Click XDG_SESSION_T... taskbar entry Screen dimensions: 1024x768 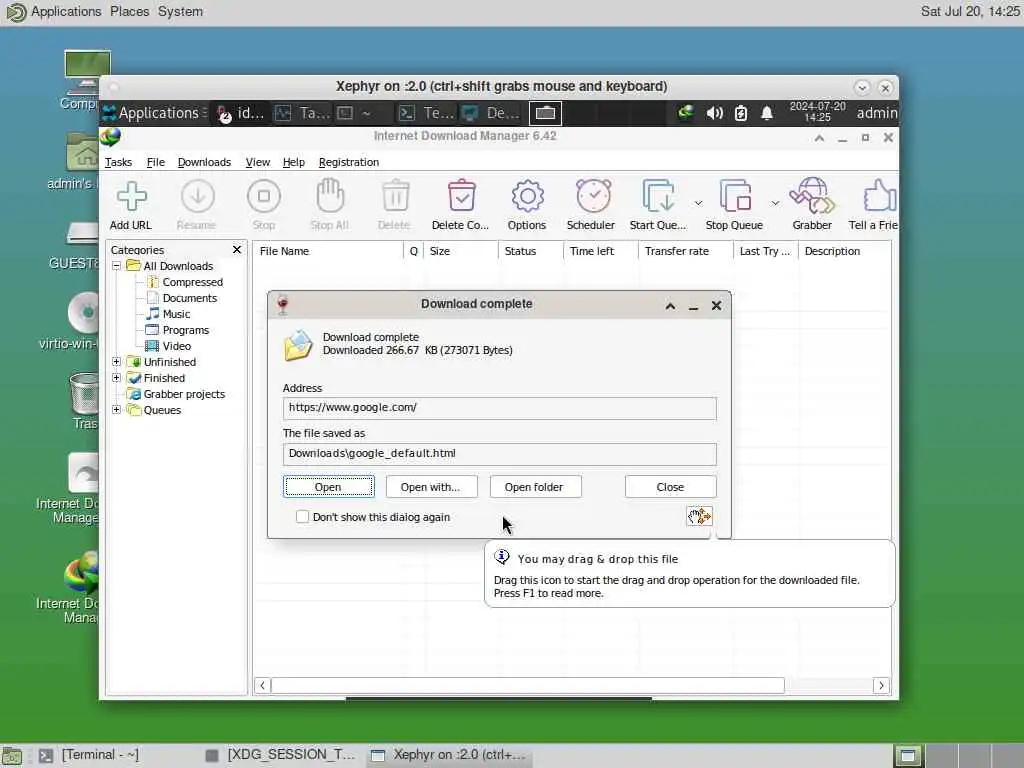(281, 755)
